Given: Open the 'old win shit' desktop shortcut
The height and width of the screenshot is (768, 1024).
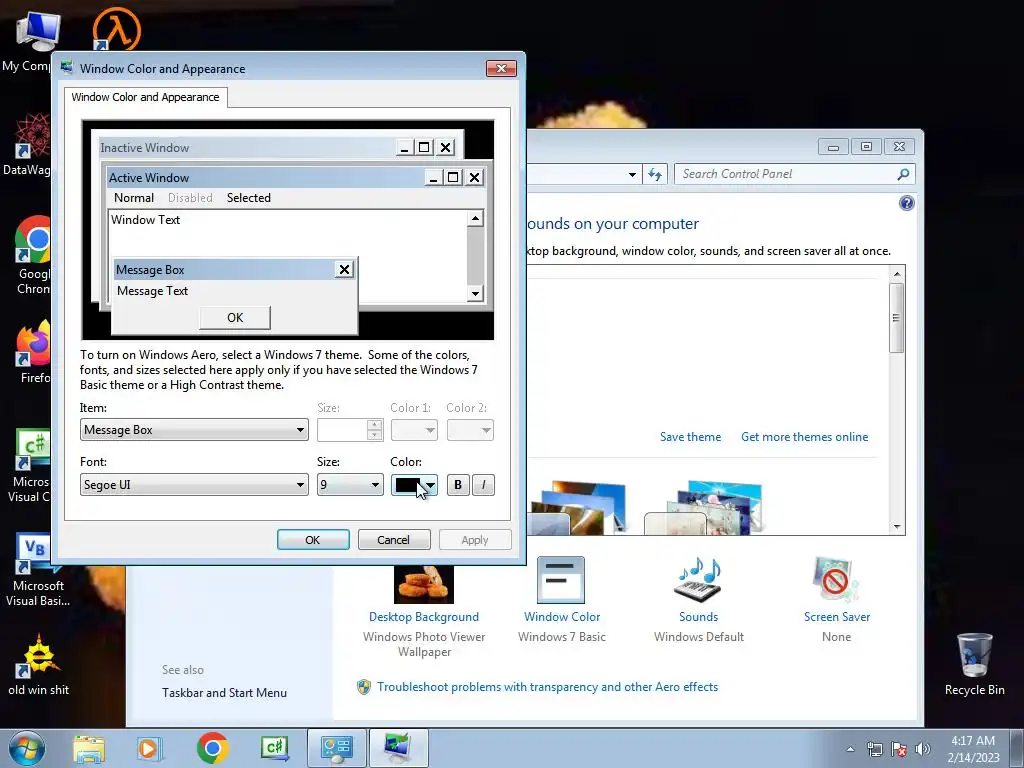Looking at the screenshot, I should click(x=39, y=664).
